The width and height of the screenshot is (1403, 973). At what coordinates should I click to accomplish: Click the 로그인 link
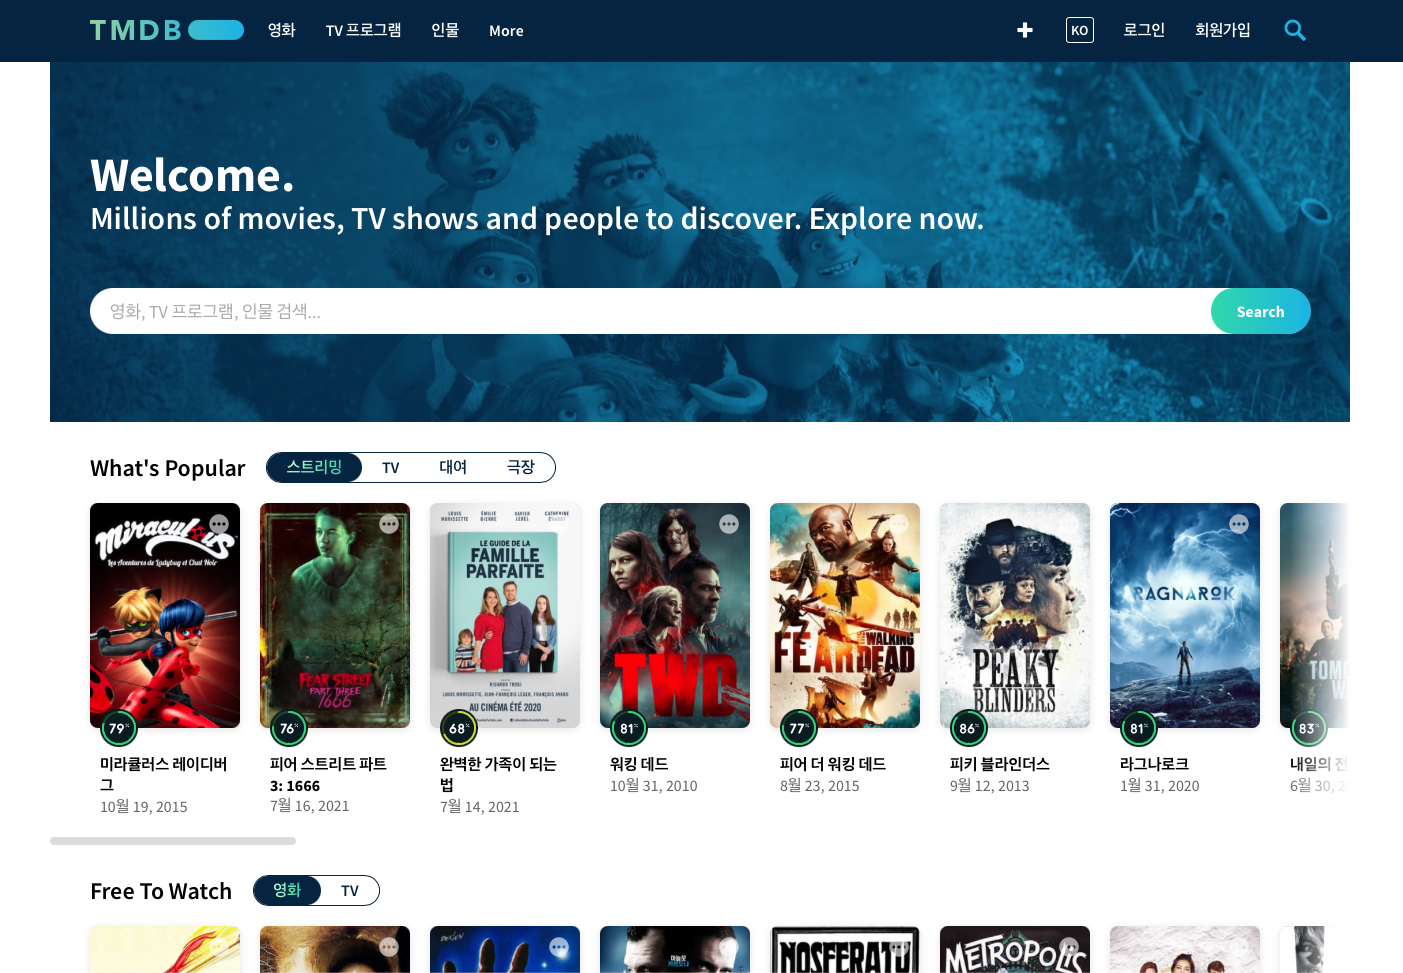point(1144,30)
